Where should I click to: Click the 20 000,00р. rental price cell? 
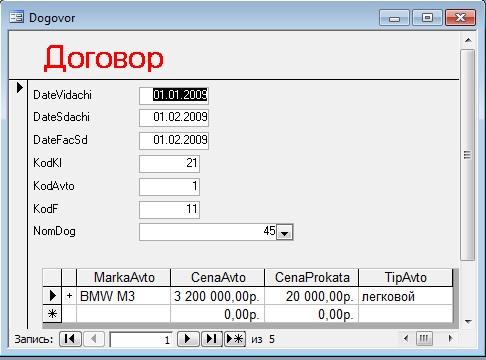[x=312, y=296]
